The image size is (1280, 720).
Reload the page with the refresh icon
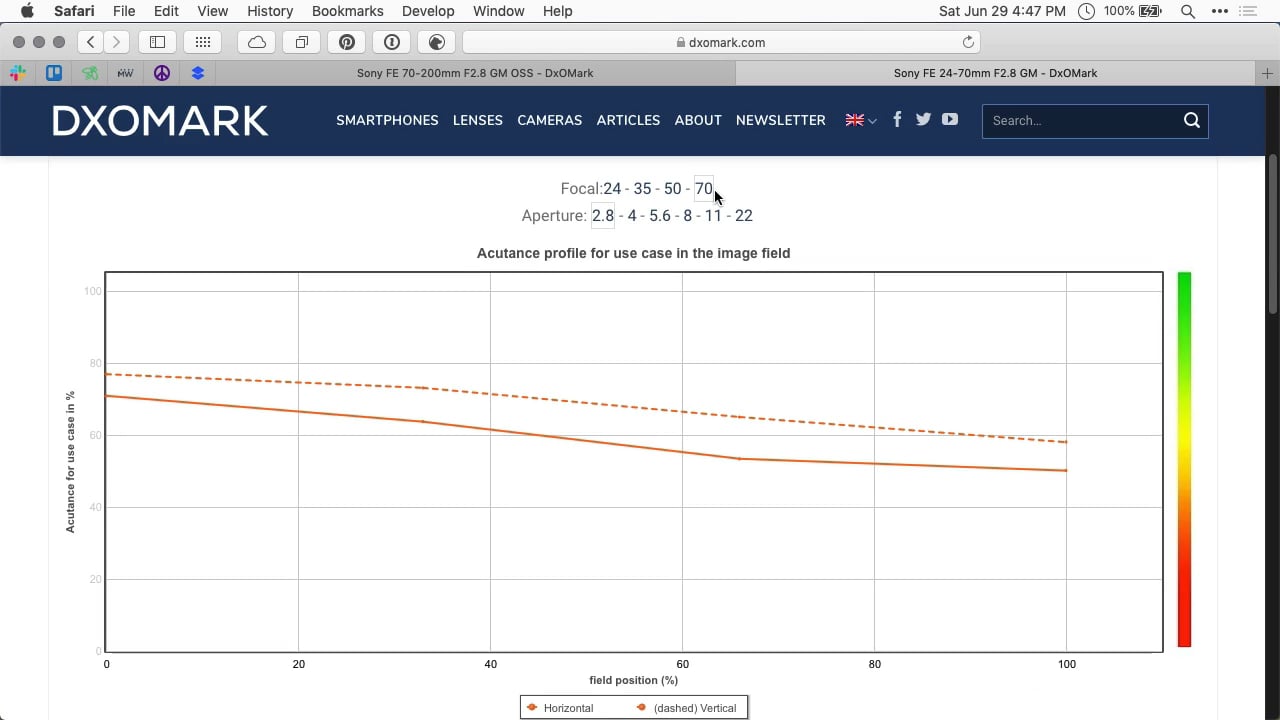968,42
